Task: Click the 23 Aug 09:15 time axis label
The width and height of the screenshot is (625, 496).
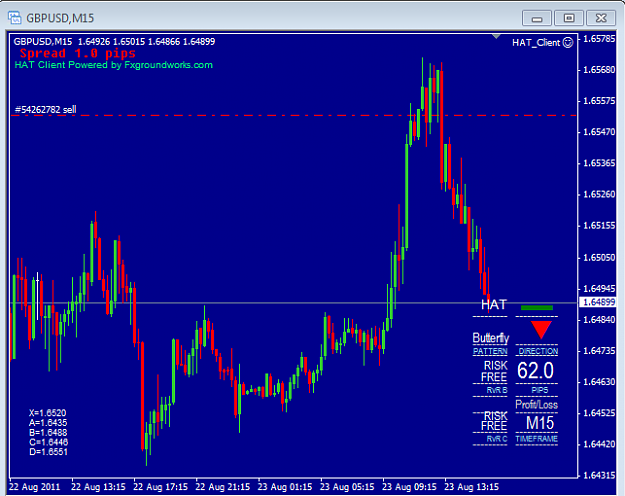Action: click(x=409, y=487)
